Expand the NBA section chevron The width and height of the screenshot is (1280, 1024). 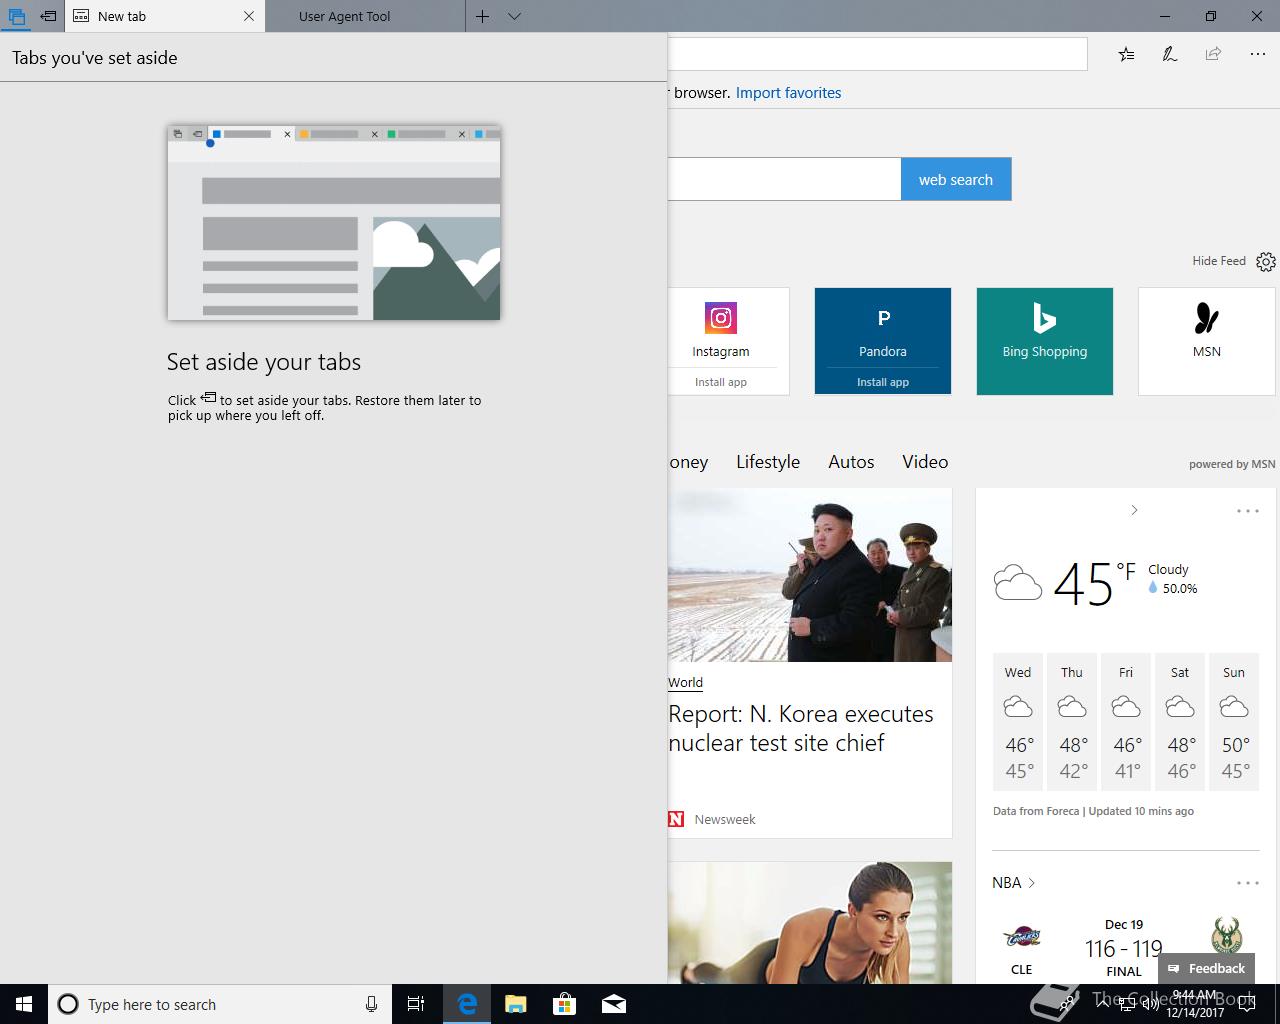click(x=1032, y=883)
